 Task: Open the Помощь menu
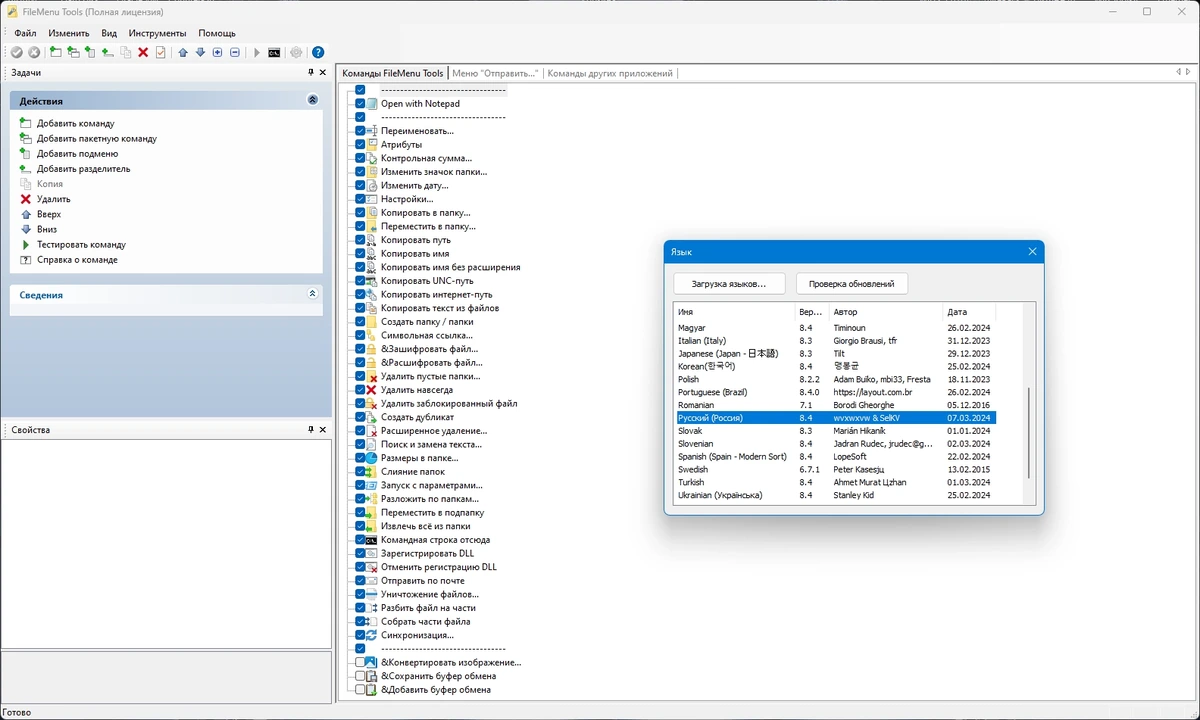tap(217, 33)
